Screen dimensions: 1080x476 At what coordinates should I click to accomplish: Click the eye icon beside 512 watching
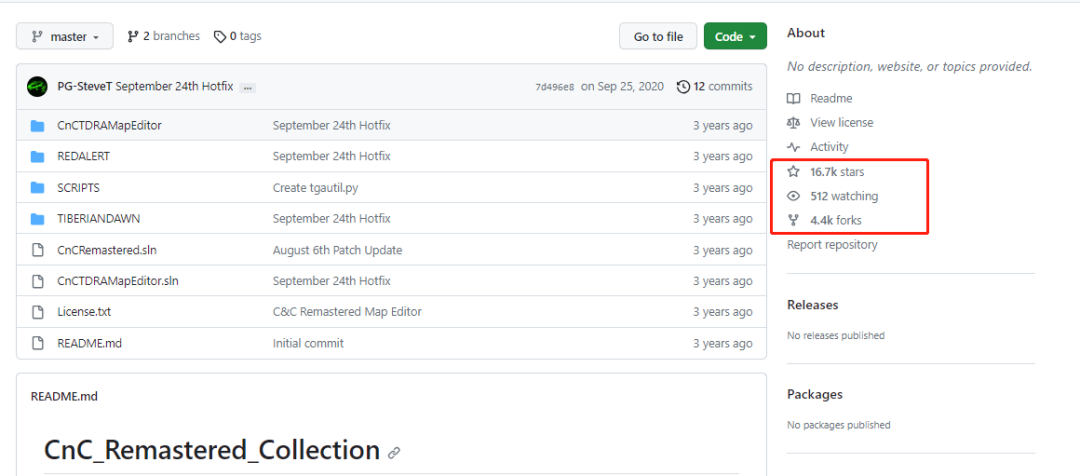pyautogui.click(x=793, y=196)
